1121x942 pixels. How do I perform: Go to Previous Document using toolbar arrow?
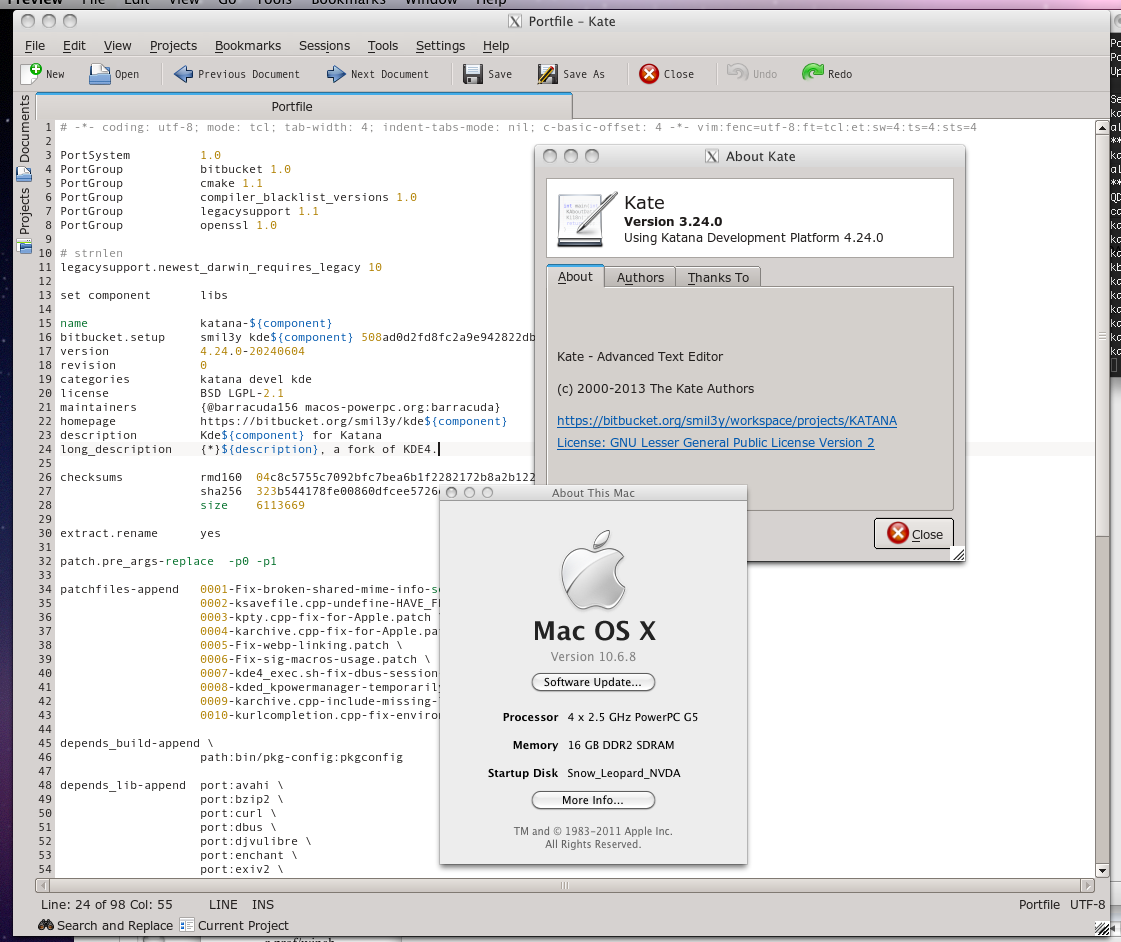tap(184, 73)
